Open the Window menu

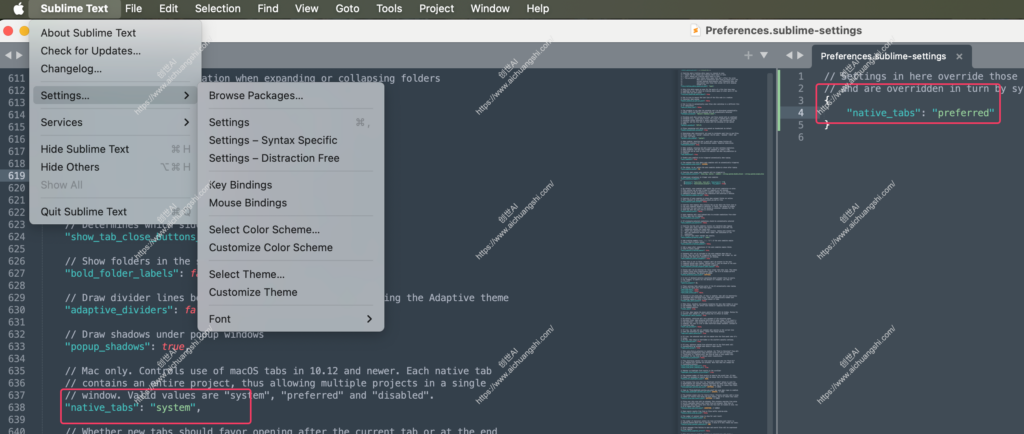[x=490, y=8]
